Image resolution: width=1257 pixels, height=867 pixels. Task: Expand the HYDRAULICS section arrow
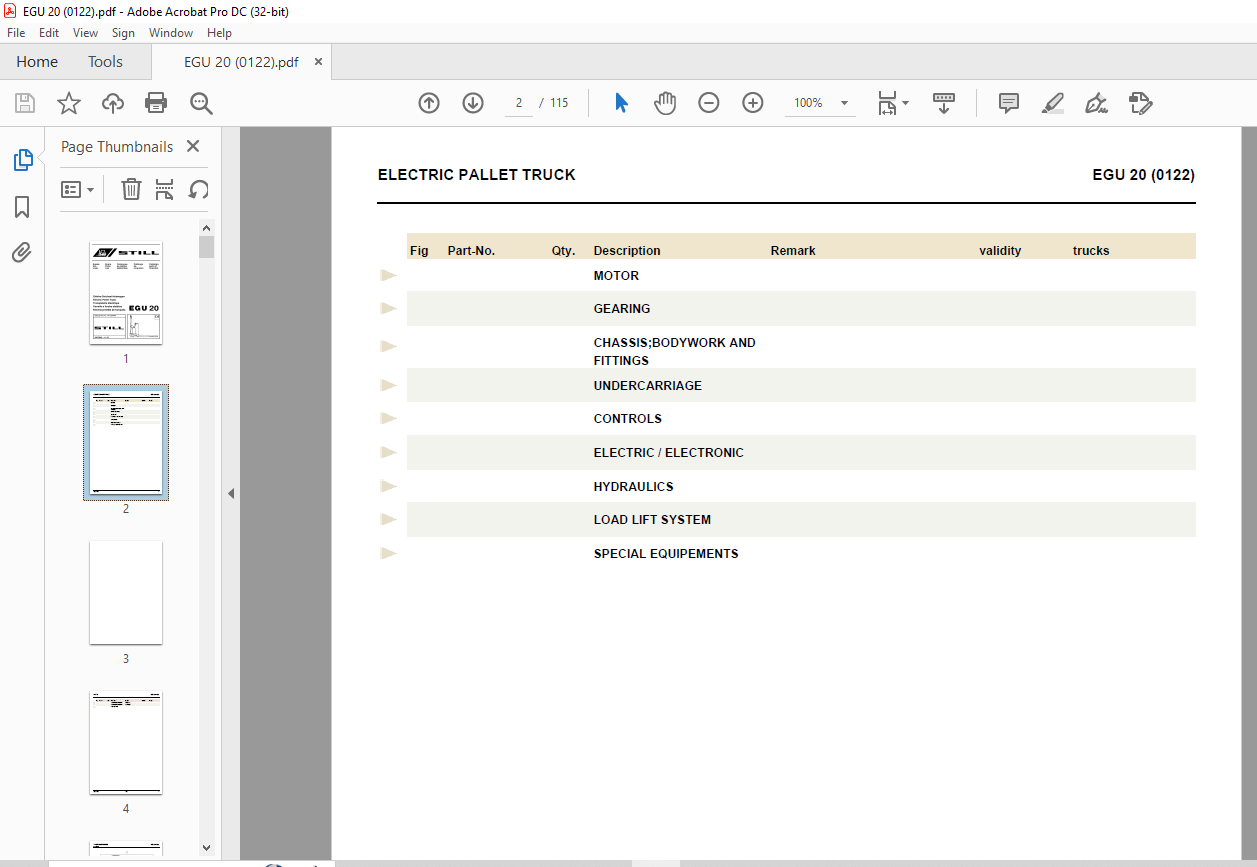point(389,487)
